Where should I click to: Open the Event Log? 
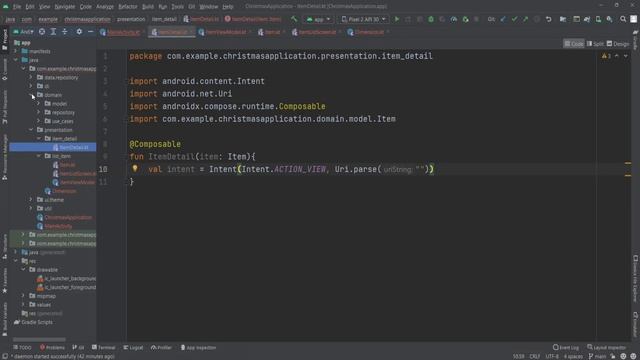click(x=566, y=347)
